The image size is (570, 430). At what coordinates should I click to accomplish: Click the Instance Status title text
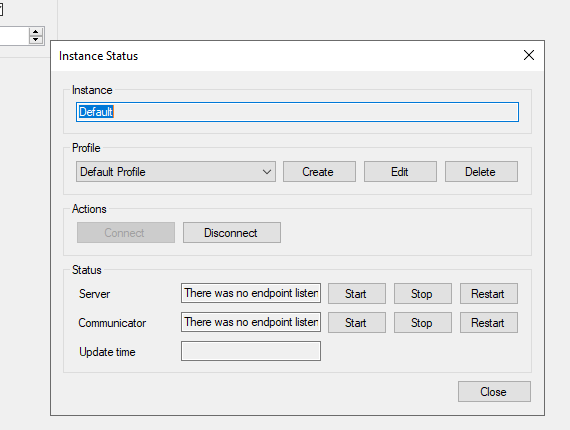pyautogui.click(x=99, y=56)
